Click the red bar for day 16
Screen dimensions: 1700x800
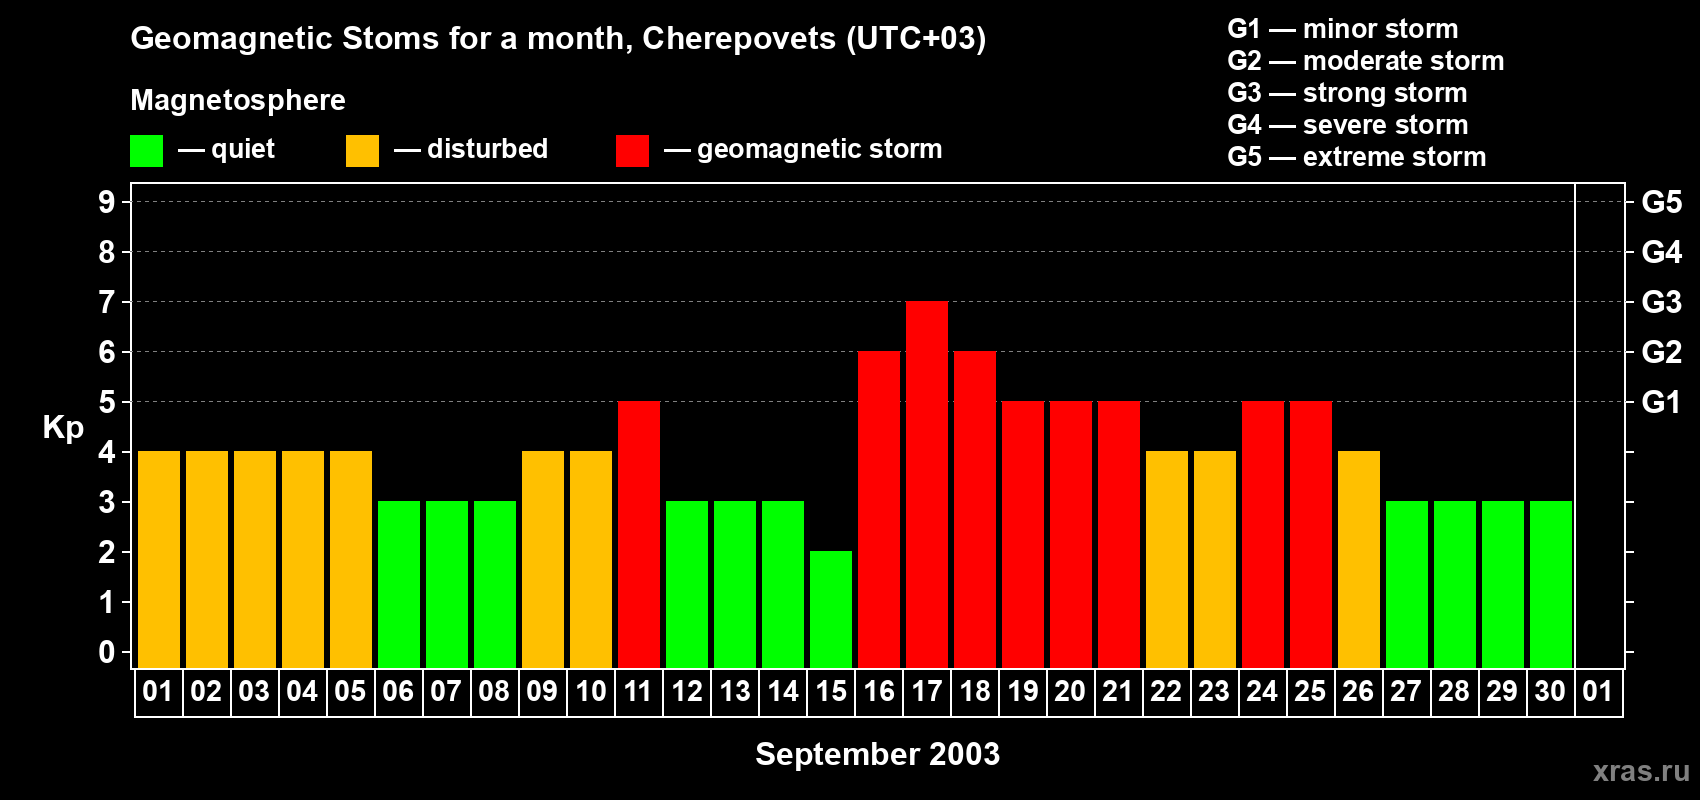(x=879, y=509)
